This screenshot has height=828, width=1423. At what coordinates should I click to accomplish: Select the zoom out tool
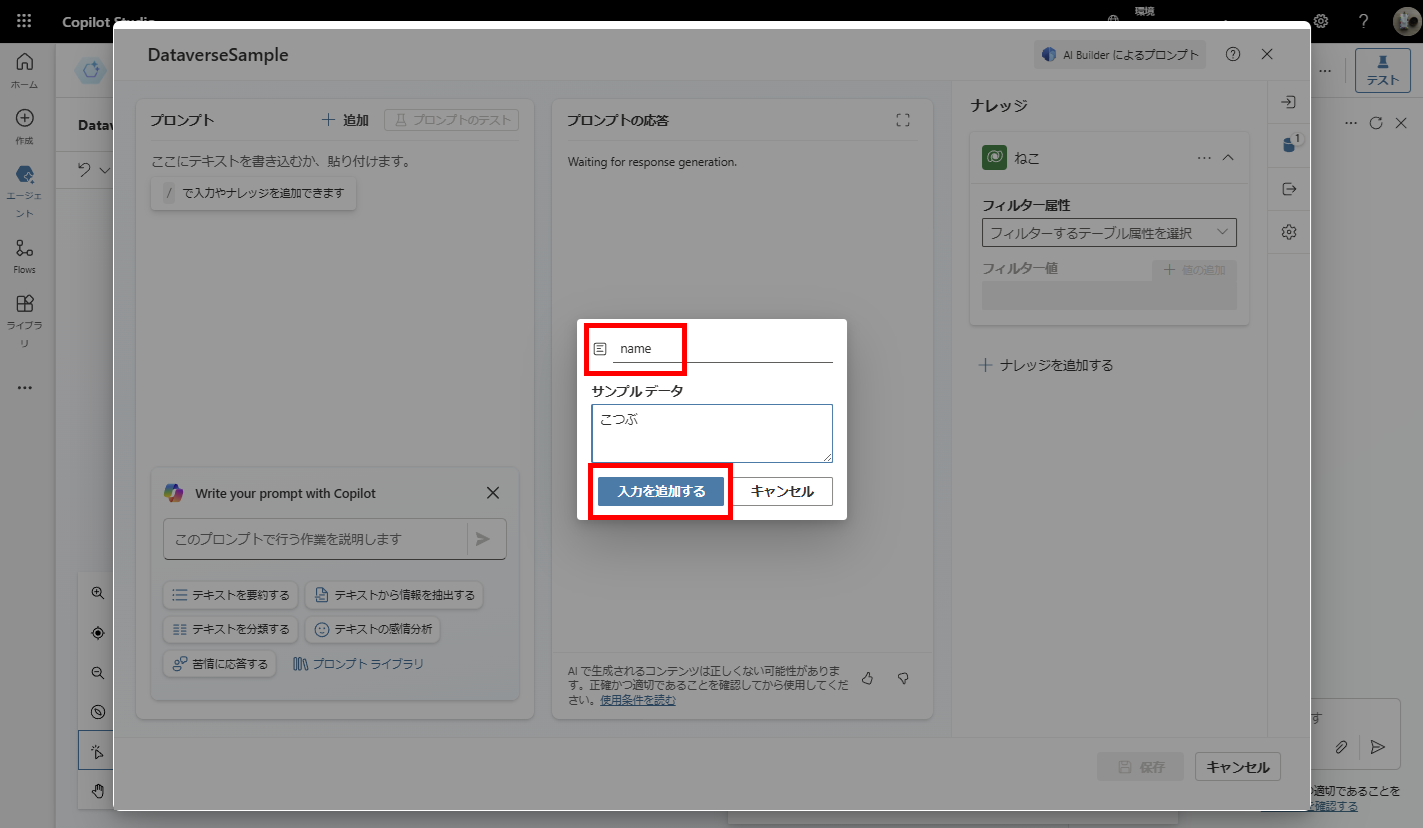tap(97, 672)
